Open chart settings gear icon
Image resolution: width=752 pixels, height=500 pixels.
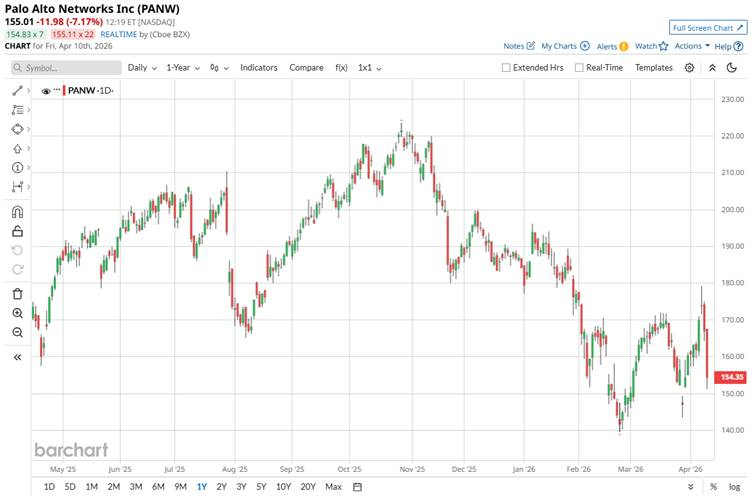(x=690, y=67)
